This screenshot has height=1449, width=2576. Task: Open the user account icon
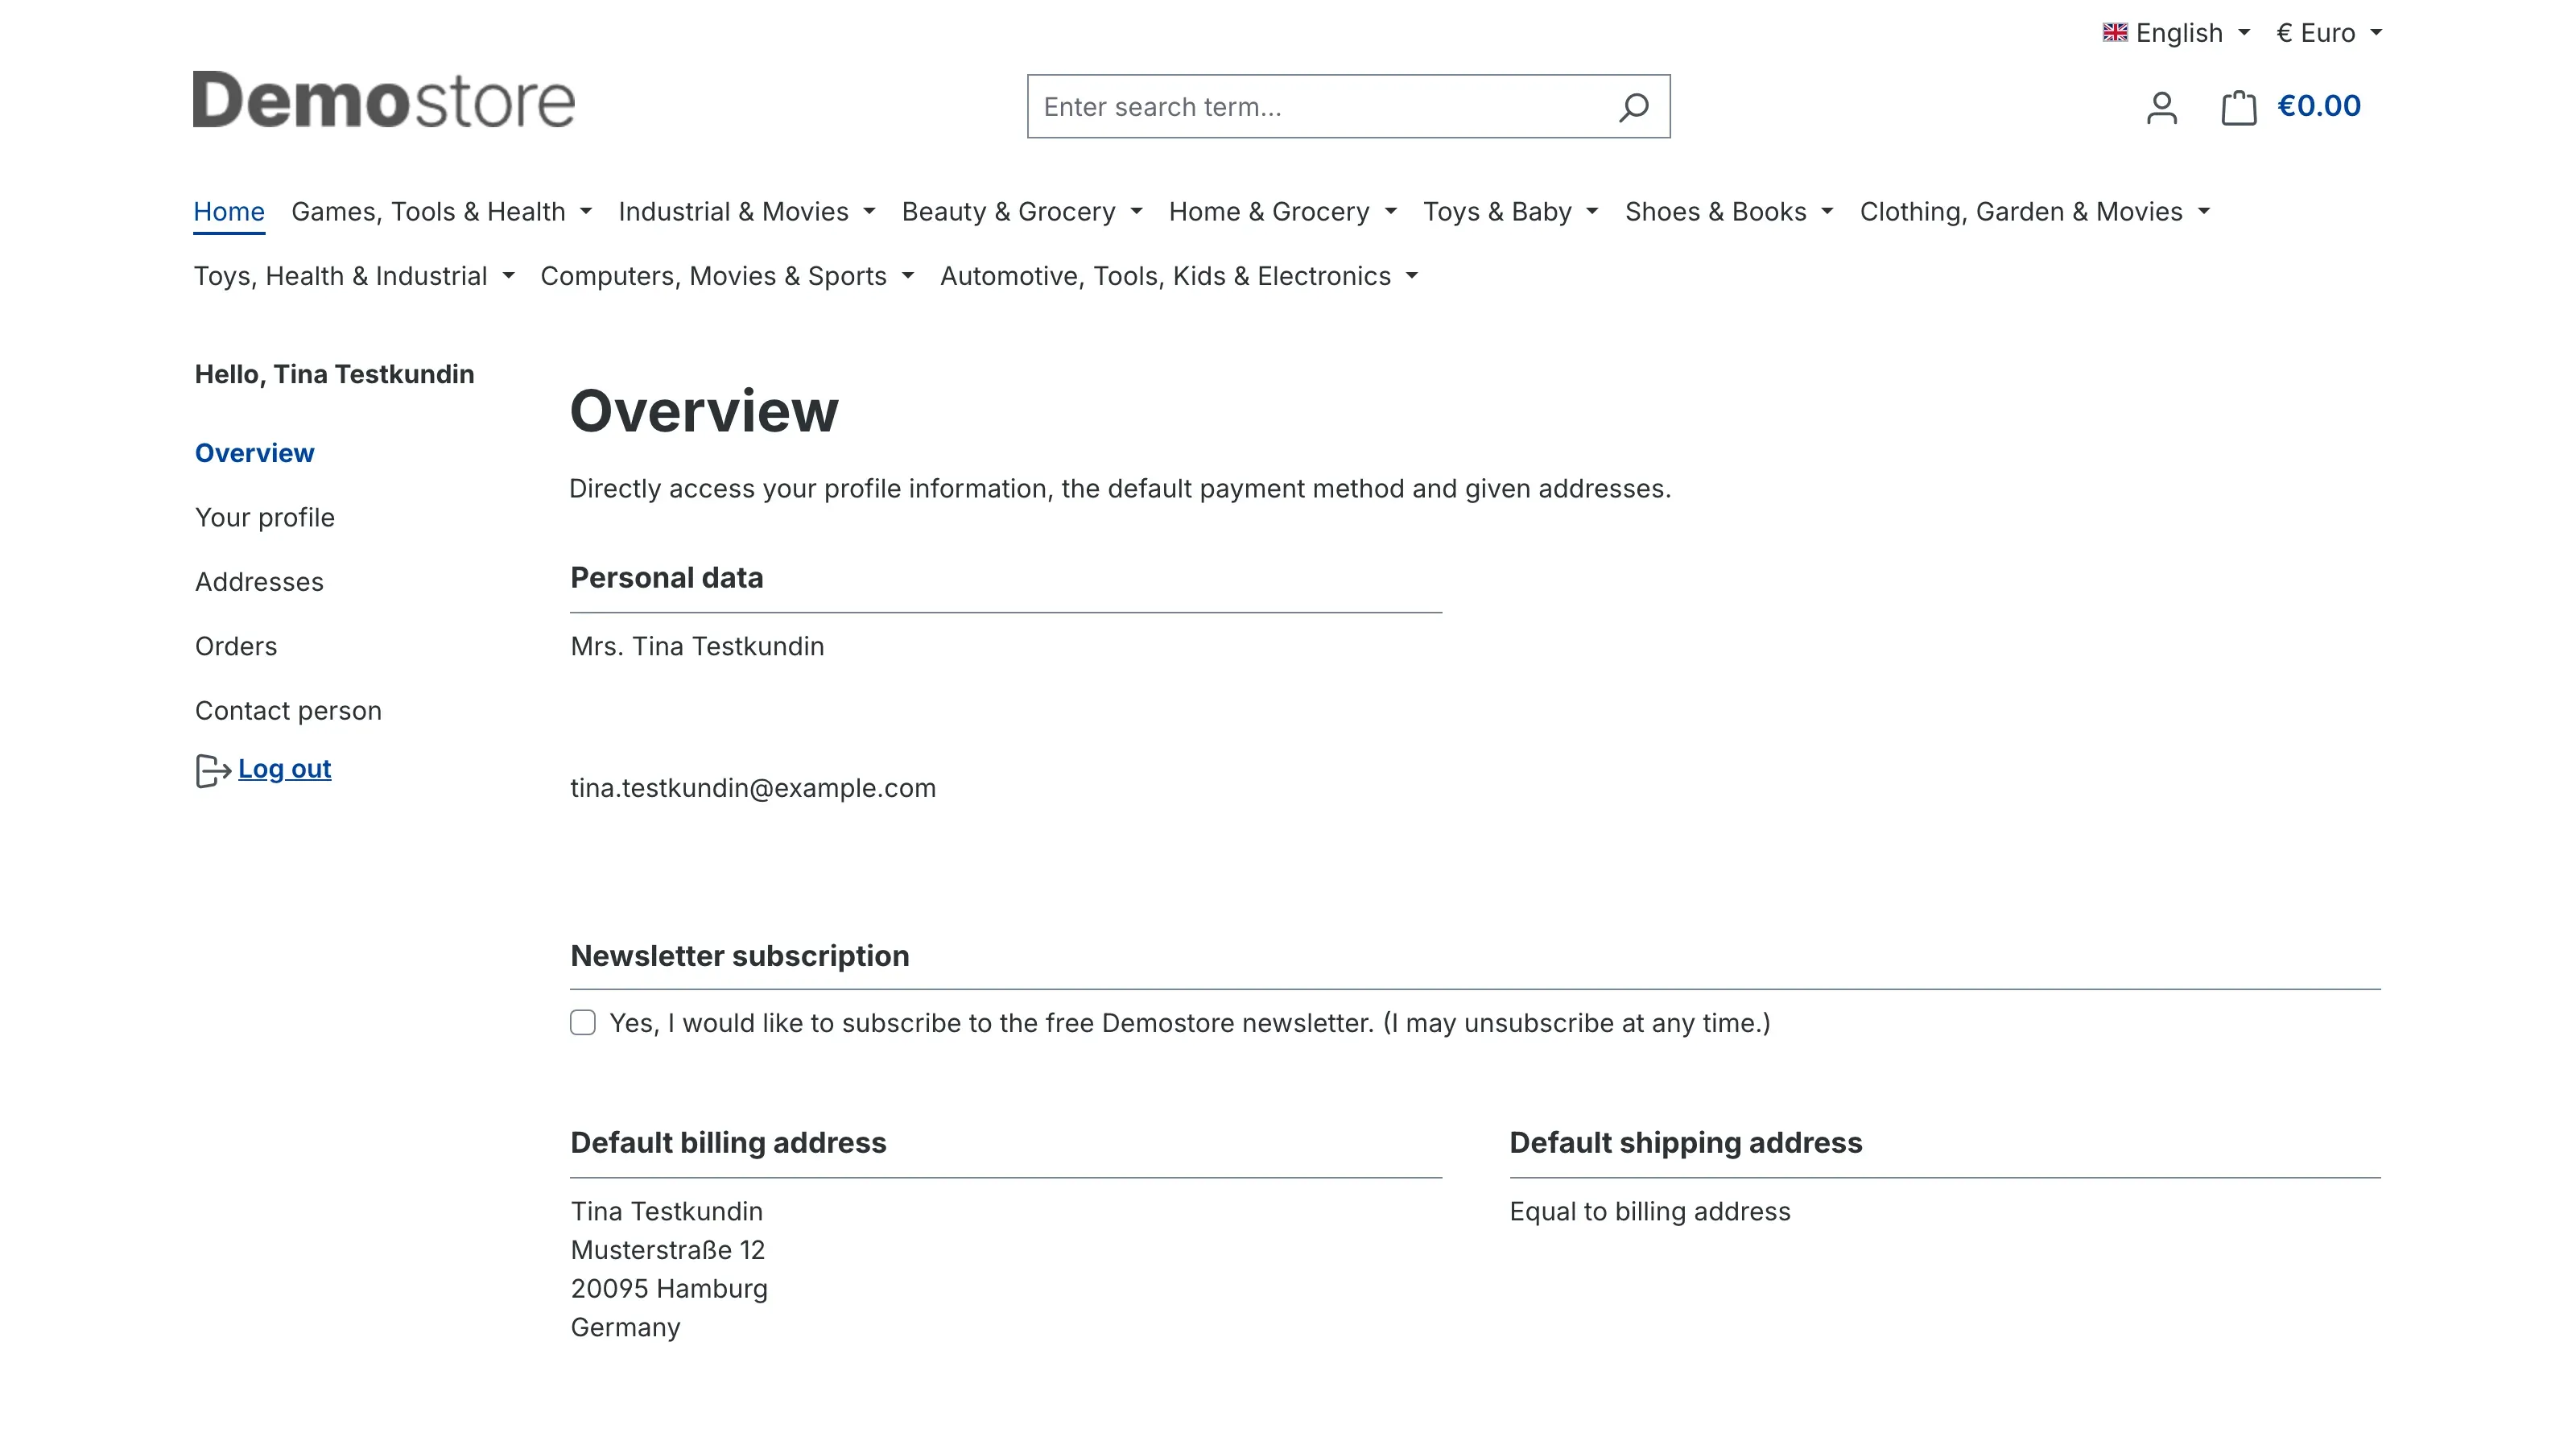coord(2161,107)
